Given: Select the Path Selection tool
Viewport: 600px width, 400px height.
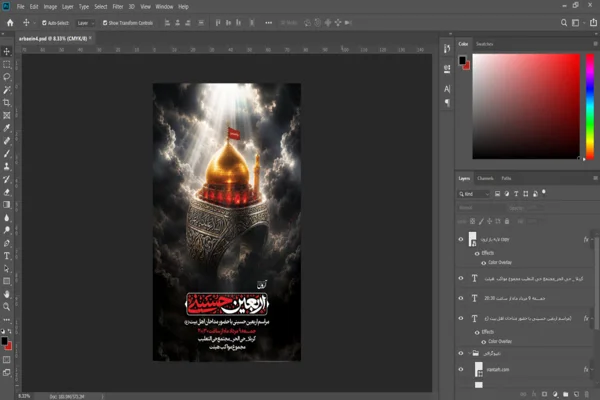Looking at the screenshot, I should click(7, 269).
